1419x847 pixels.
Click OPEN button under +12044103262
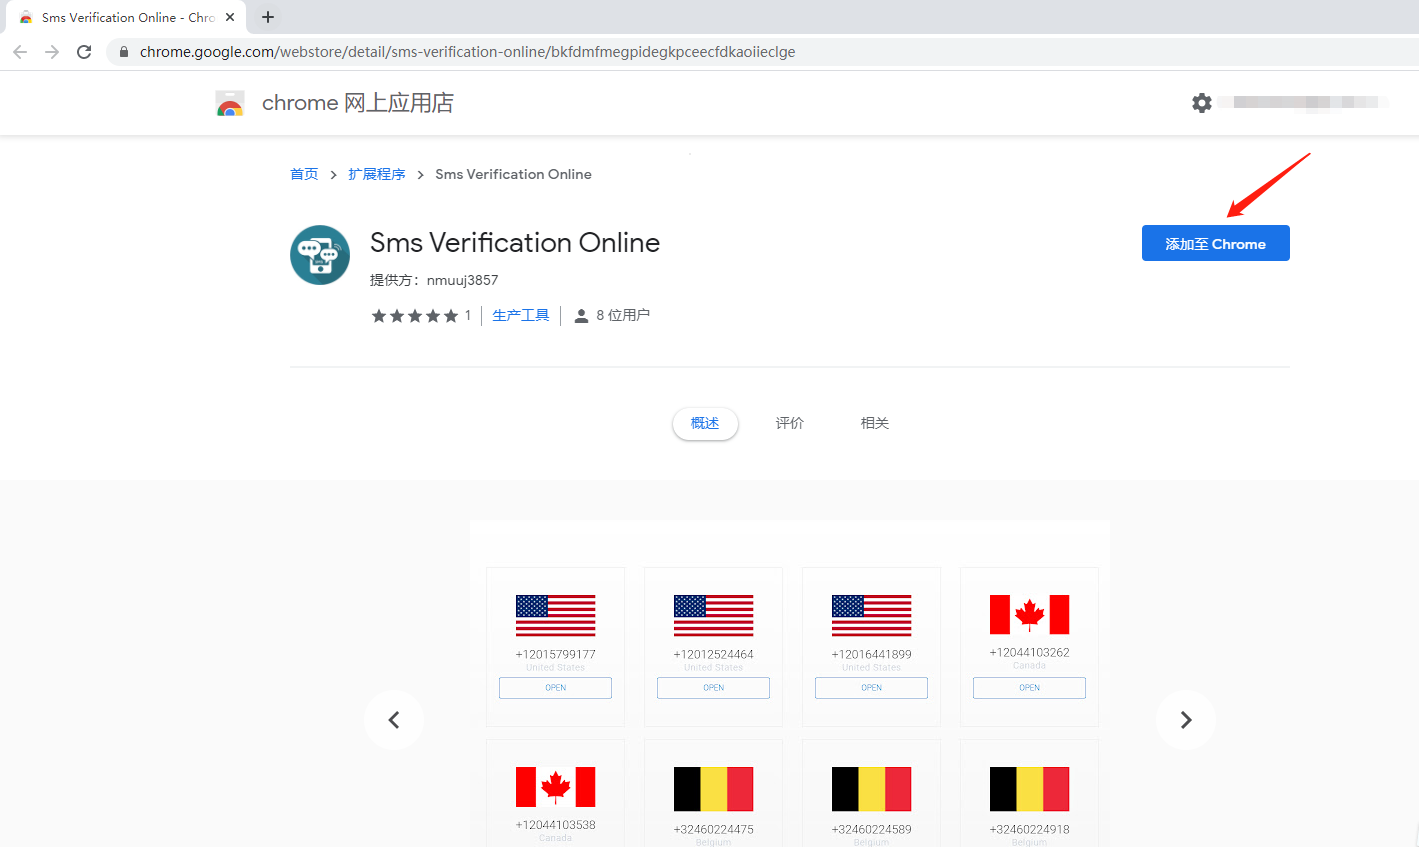click(x=1030, y=688)
